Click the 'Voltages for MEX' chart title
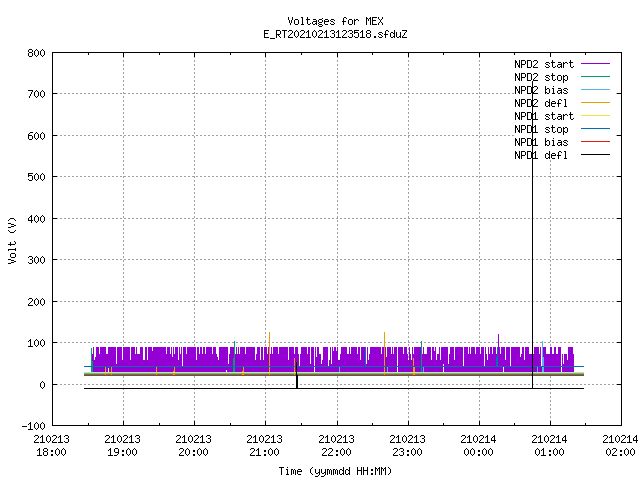This screenshot has height=480, width=640. coord(335,21)
